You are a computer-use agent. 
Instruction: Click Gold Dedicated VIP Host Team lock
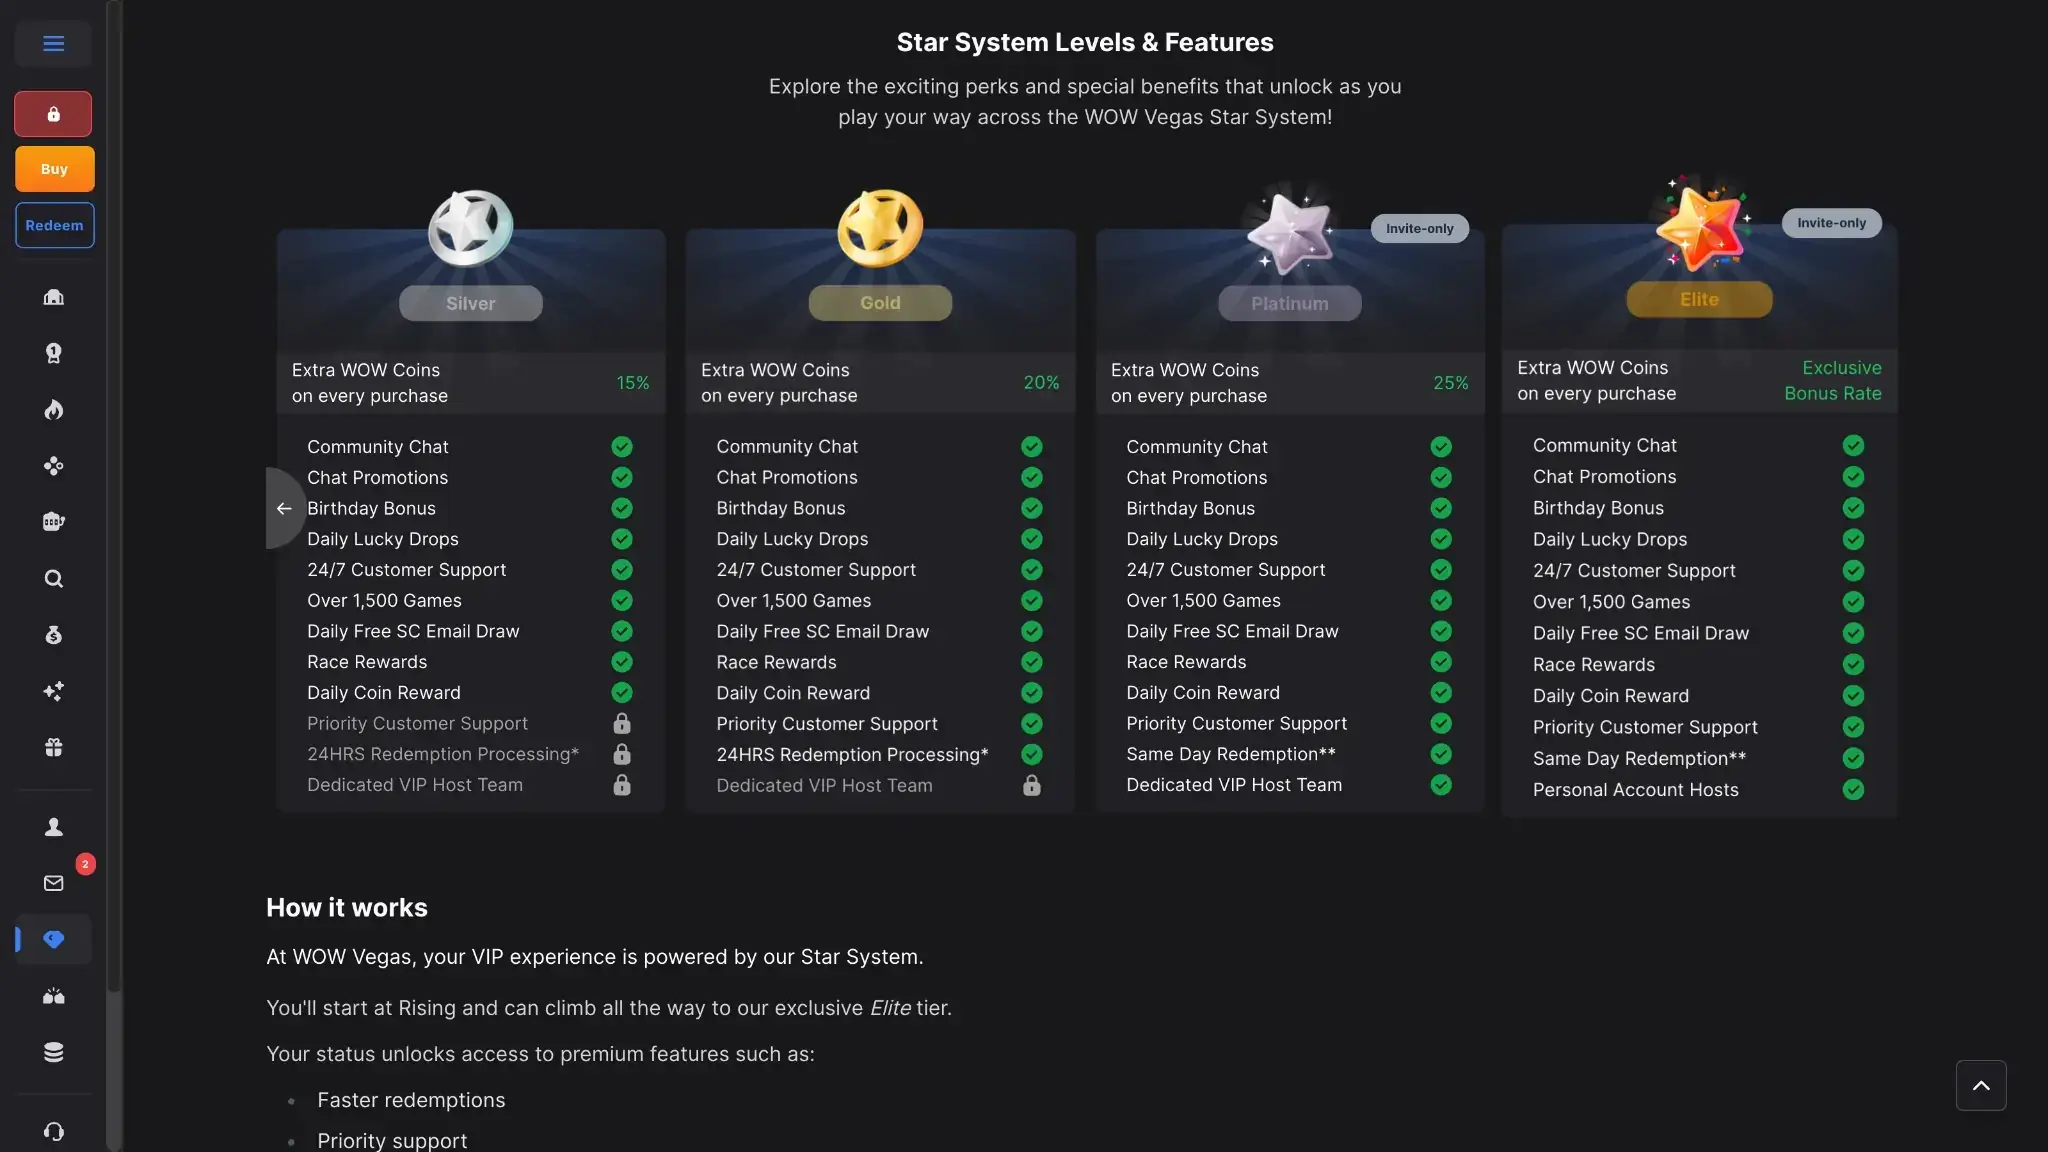point(1031,786)
